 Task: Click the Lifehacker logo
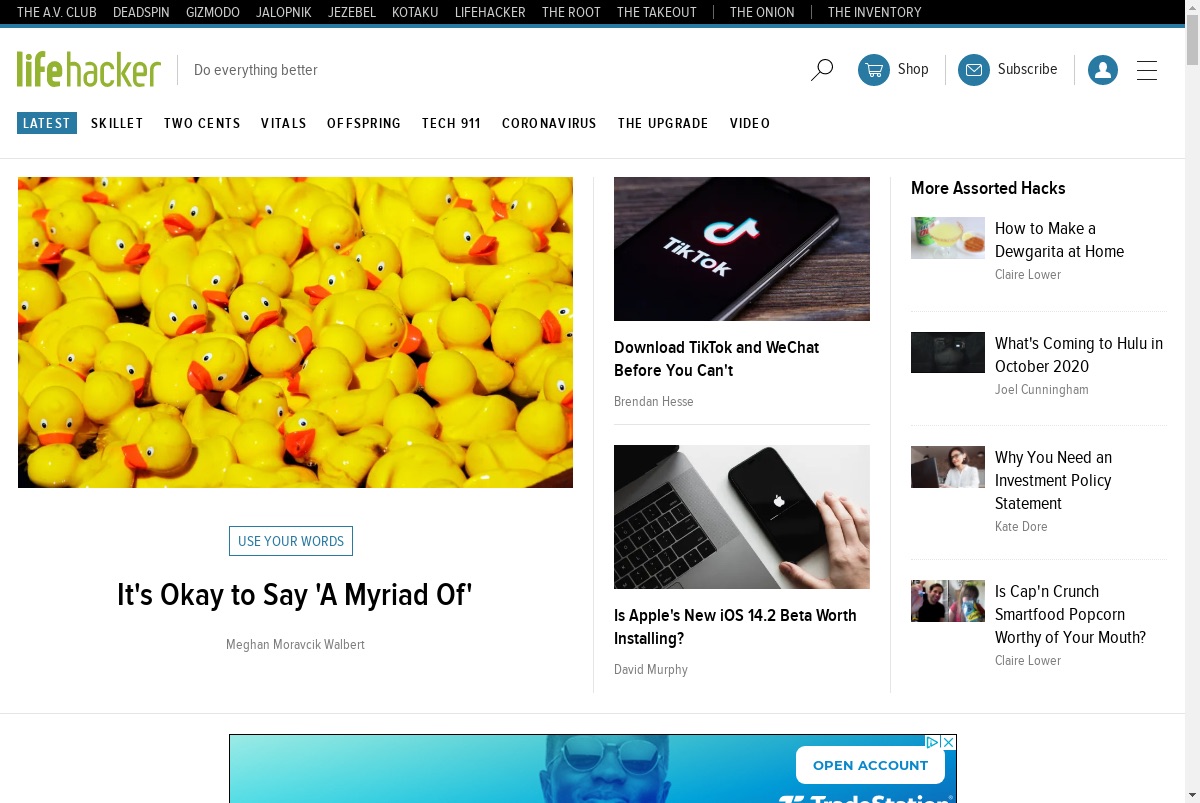[x=89, y=70]
